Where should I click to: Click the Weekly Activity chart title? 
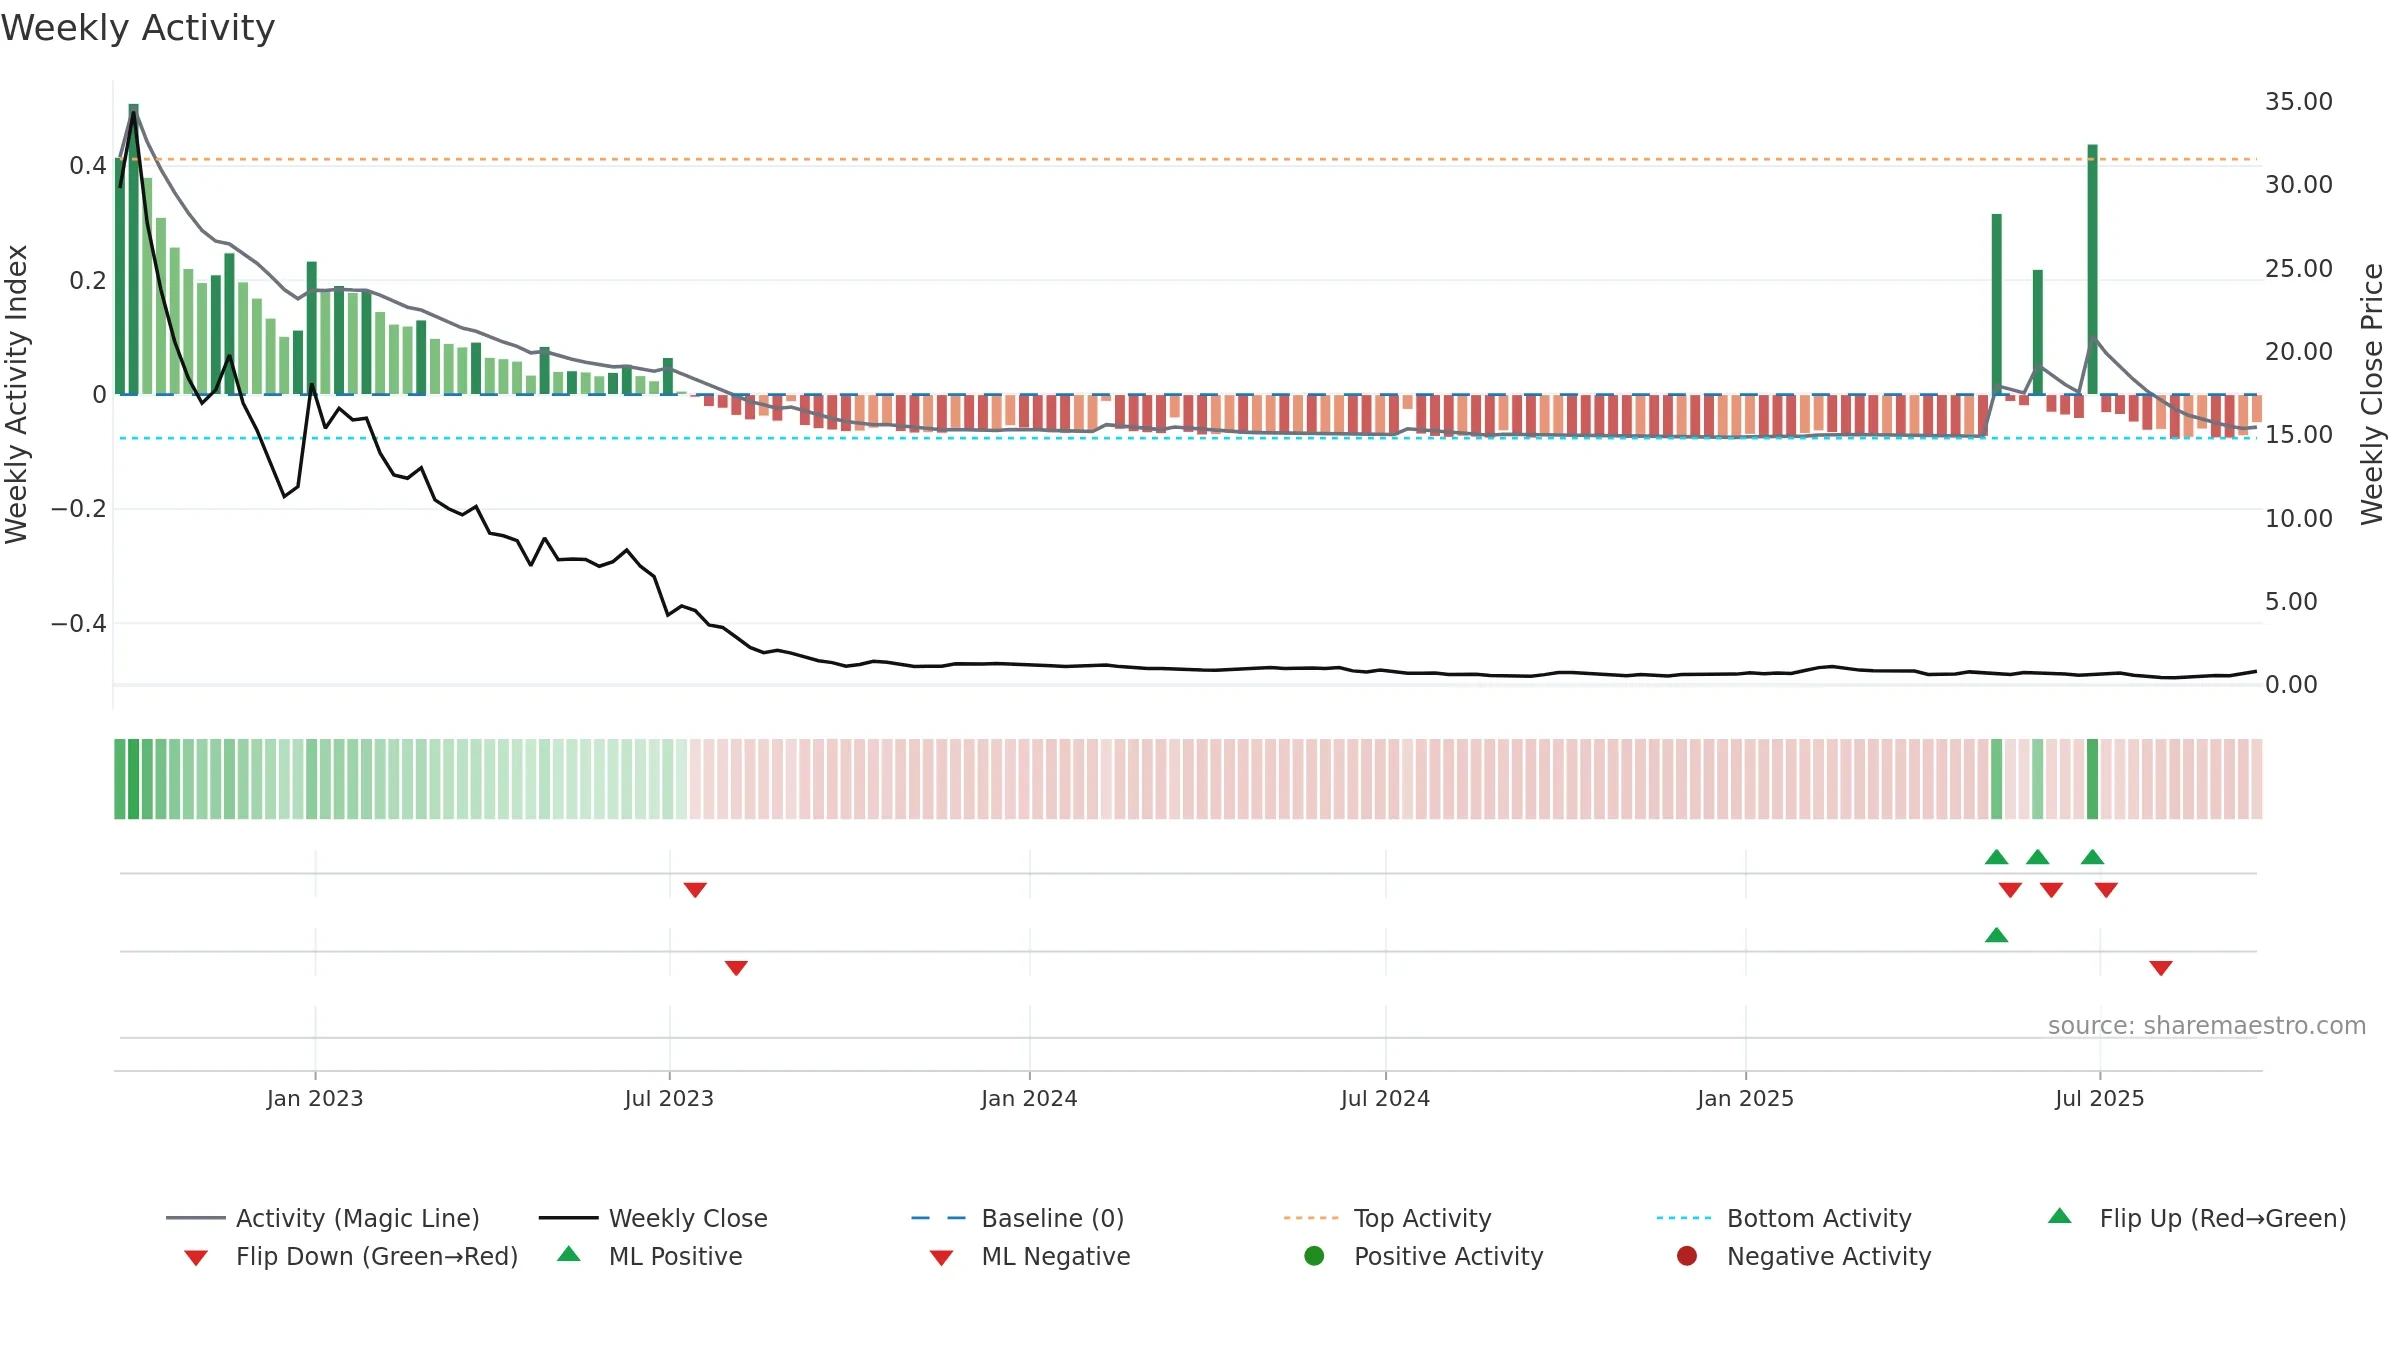coord(138,28)
